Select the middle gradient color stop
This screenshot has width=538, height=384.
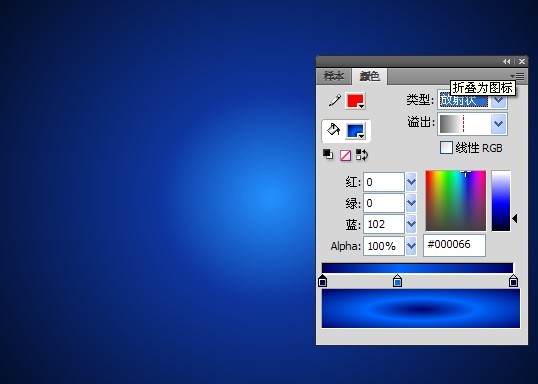click(397, 280)
